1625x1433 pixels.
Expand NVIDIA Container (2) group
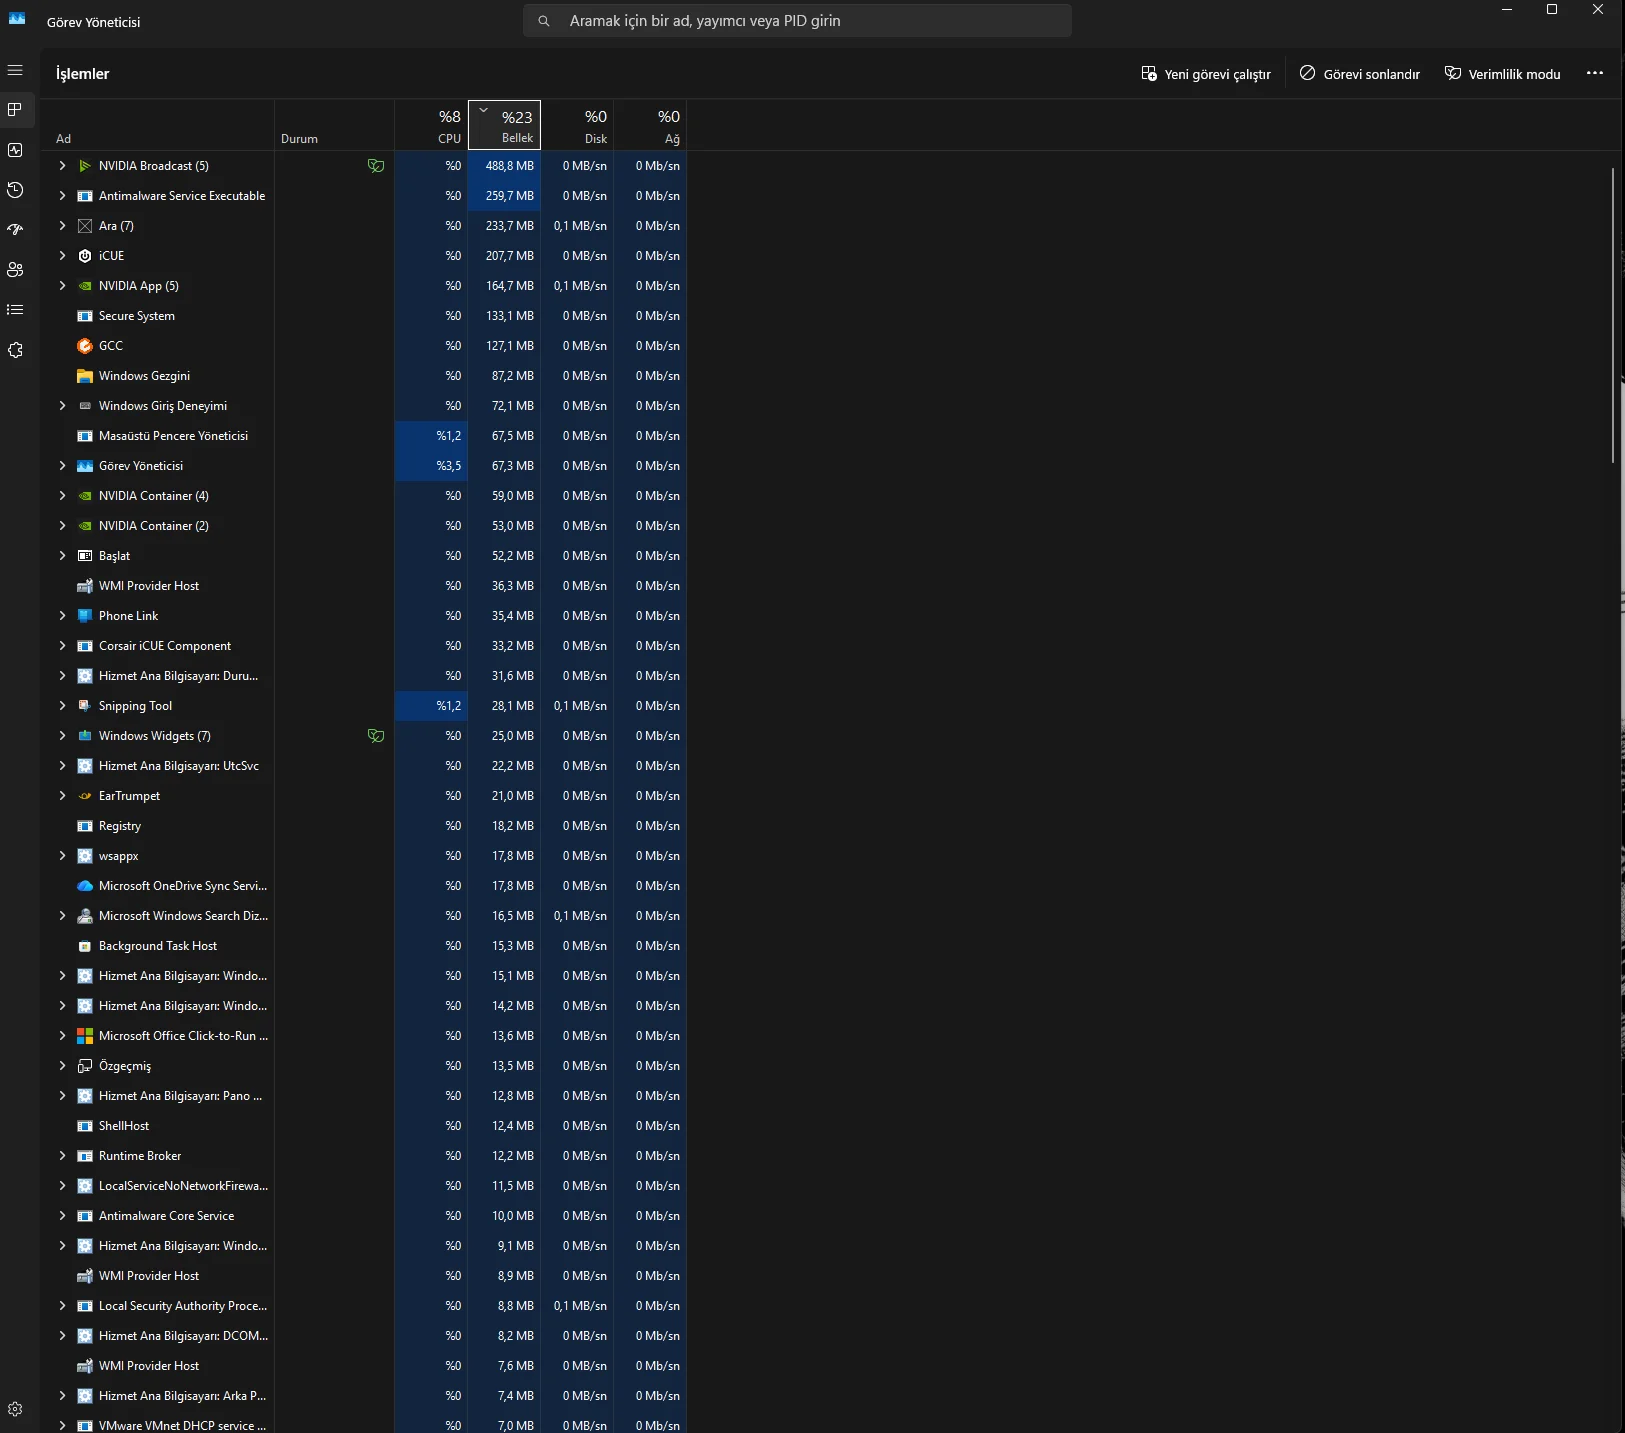pyautogui.click(x=62, y=526)
